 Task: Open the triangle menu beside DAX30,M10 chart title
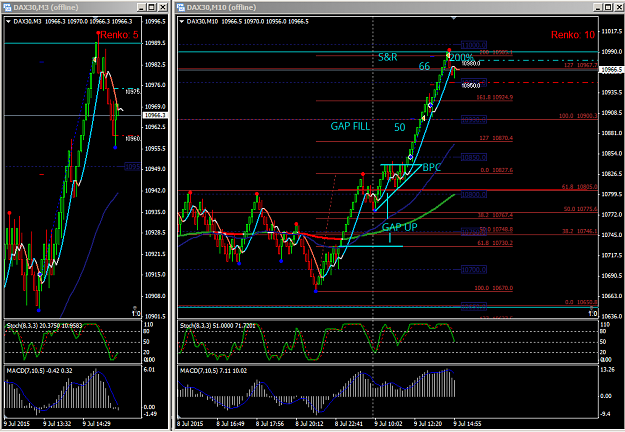[x=182, y=22]
